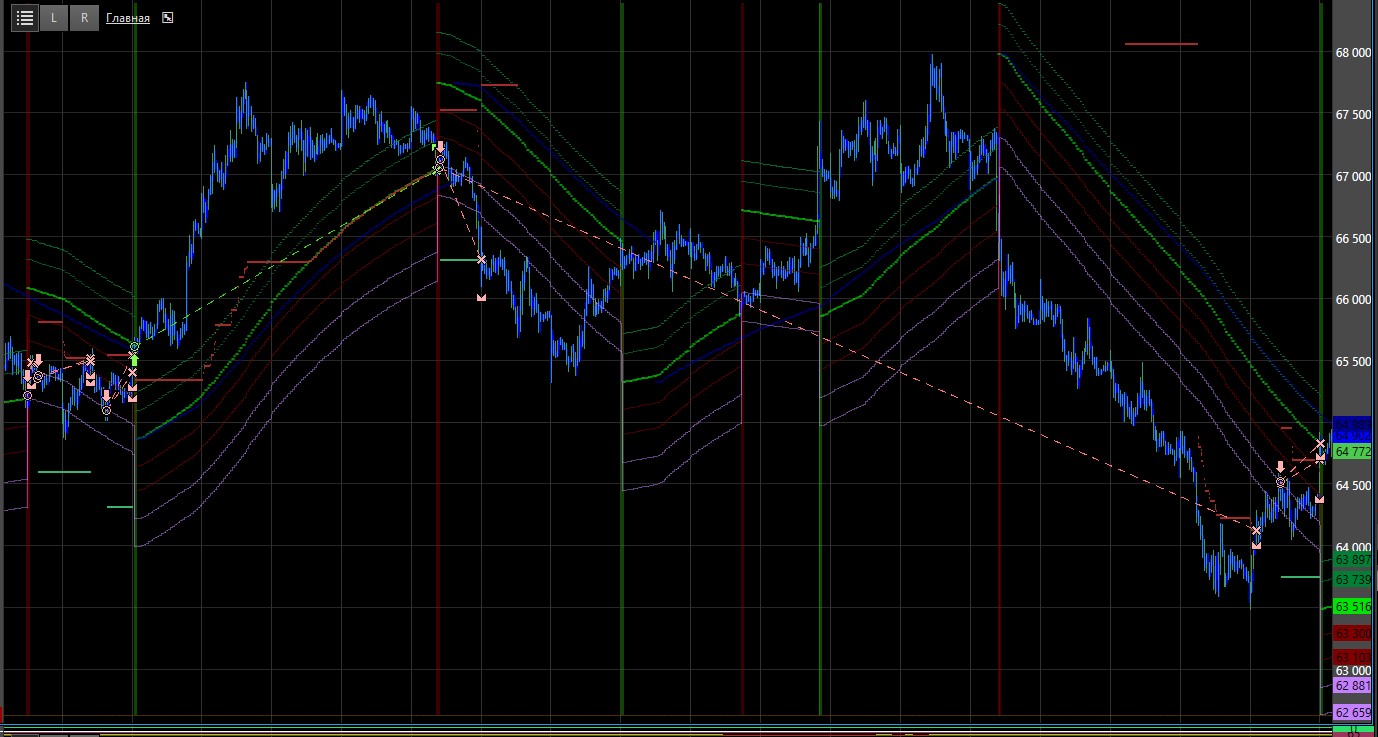
Task: Click the purple 62 659 price label
Action: pyautogui.click(x=1353, y=713)
